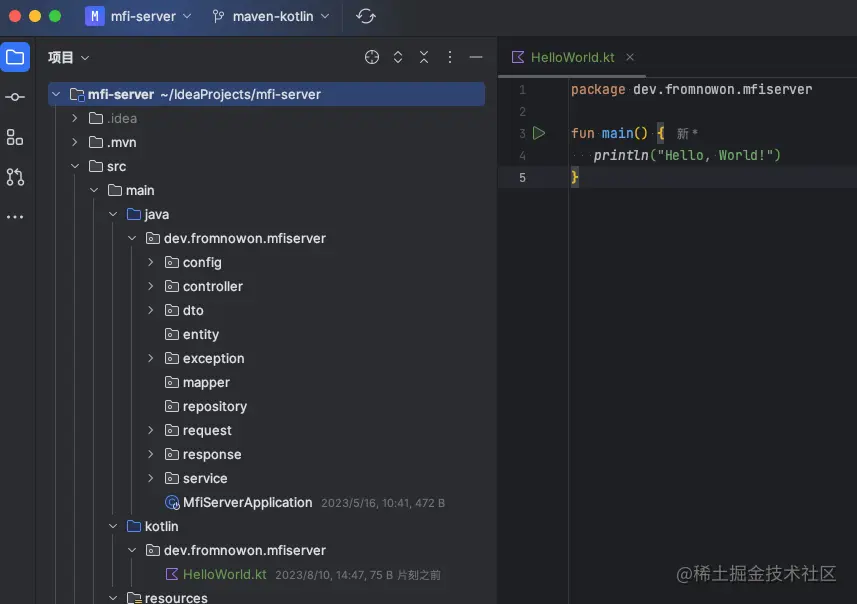Expand the controller package
The height and width of the screenshot is (604, 857).
click(151, 286)
